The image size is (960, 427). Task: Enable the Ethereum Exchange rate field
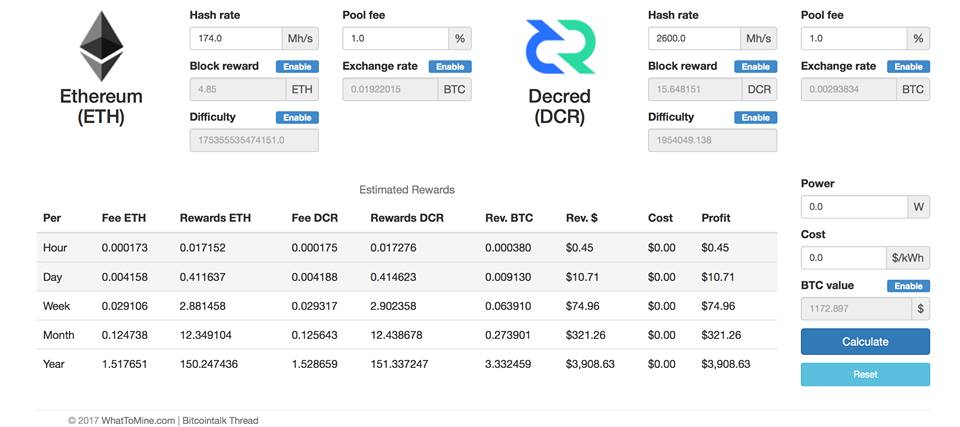449,66
